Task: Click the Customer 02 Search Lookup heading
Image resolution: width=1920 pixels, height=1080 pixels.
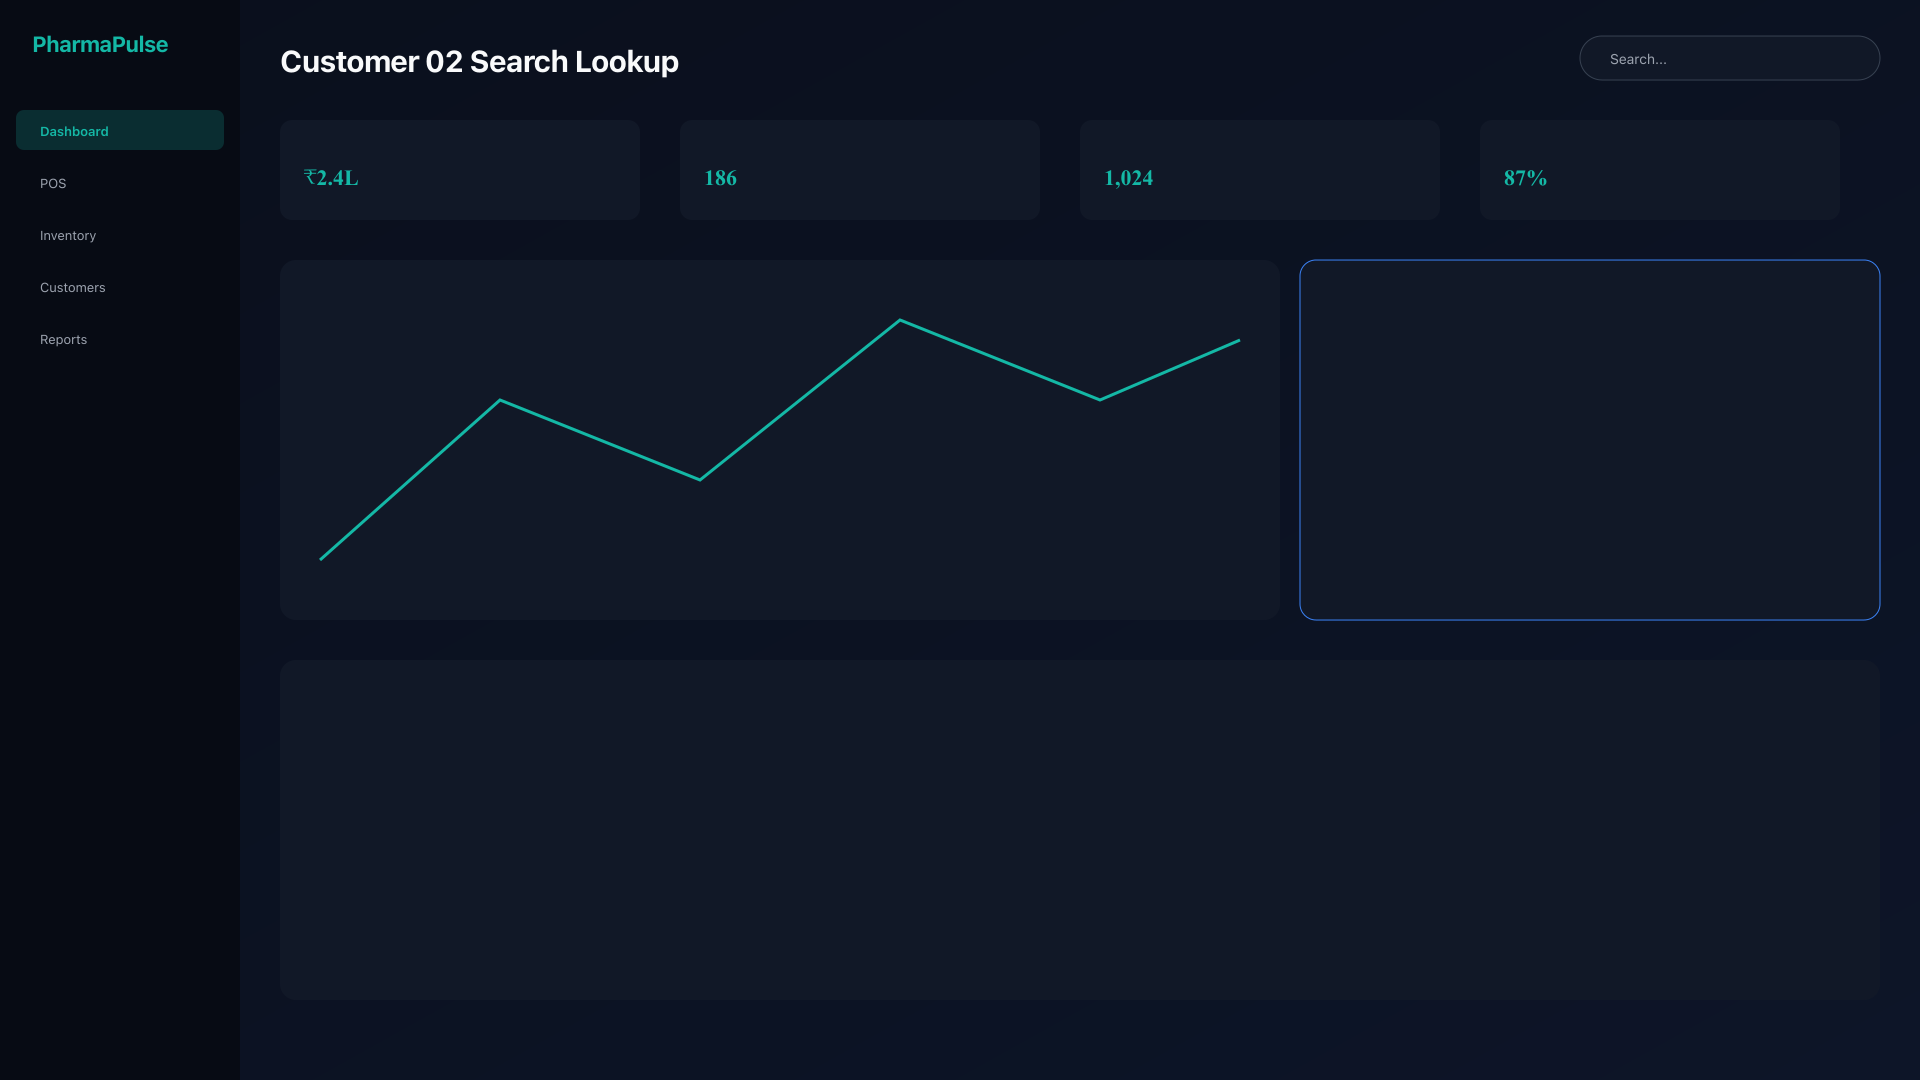Action: [479, 61]
